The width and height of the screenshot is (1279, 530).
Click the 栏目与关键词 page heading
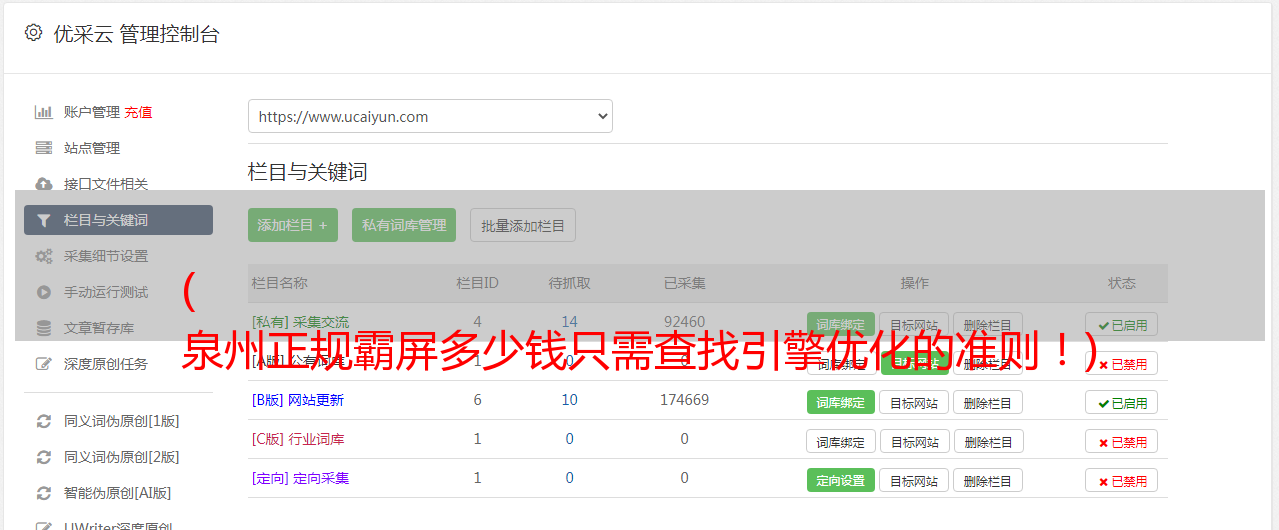[308, 172]
